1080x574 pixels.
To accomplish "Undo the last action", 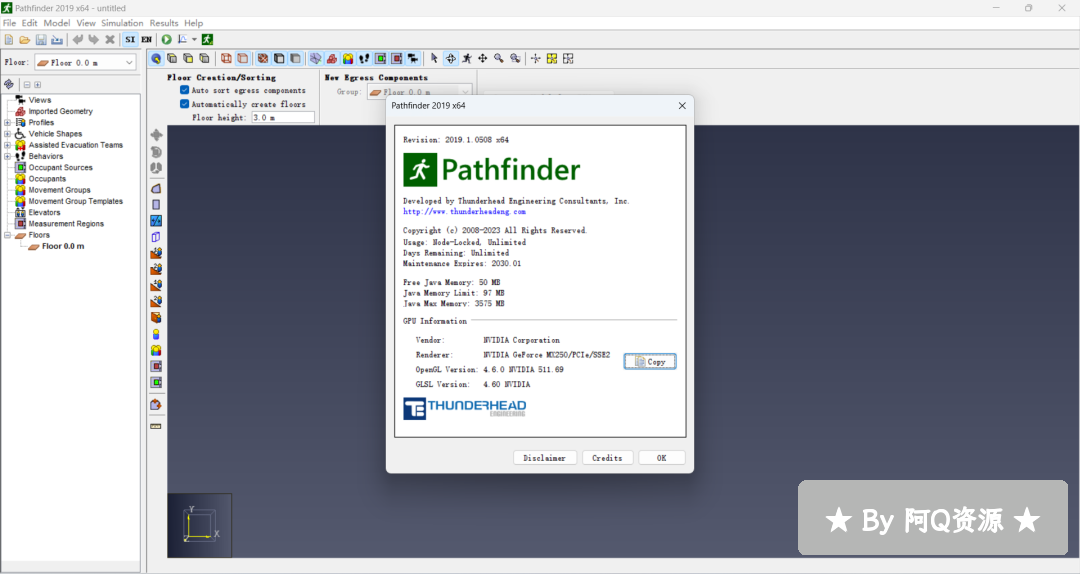I will [78, 39].
